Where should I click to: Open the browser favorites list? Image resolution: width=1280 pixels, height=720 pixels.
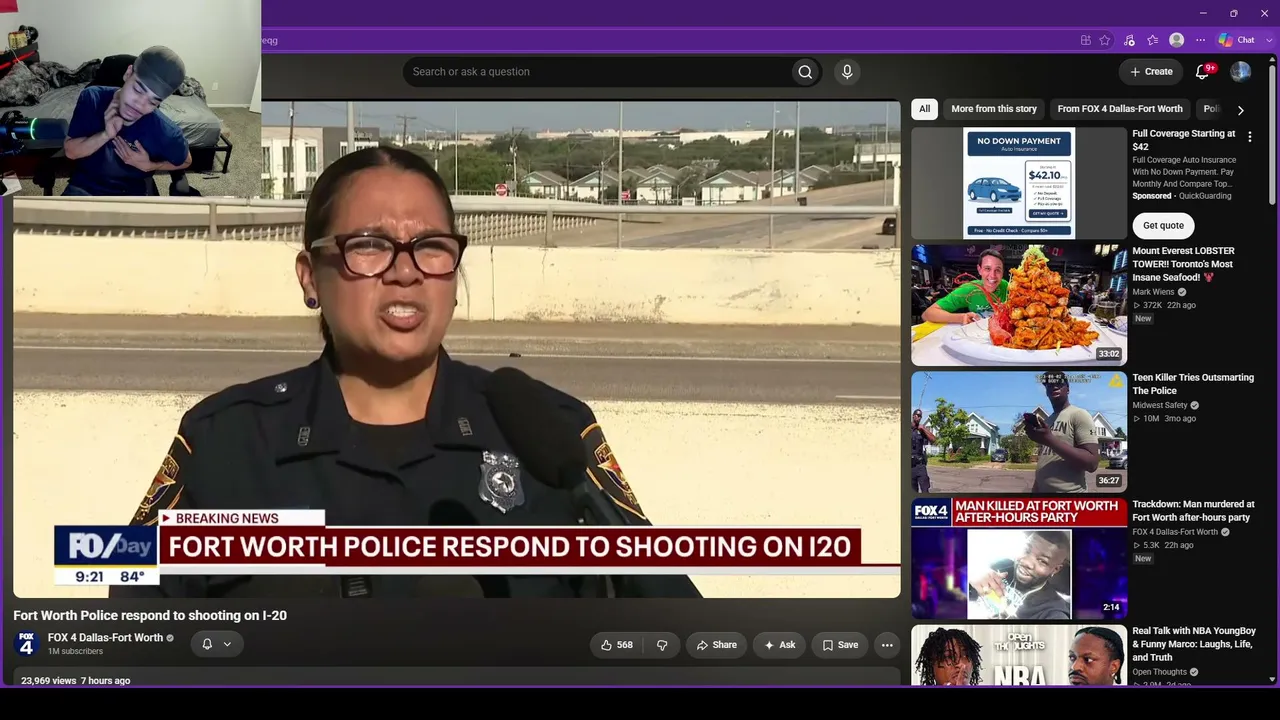coord(1153,40)
